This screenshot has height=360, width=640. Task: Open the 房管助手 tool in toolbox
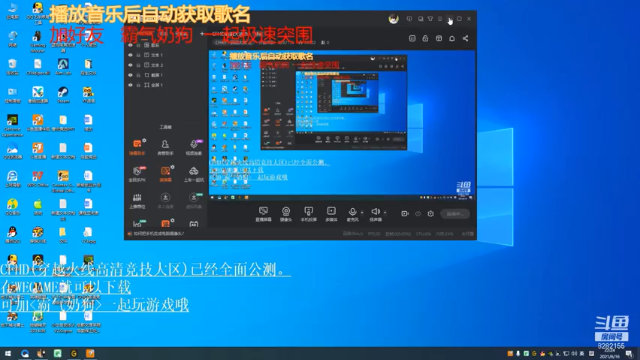[x=165, y=147]
